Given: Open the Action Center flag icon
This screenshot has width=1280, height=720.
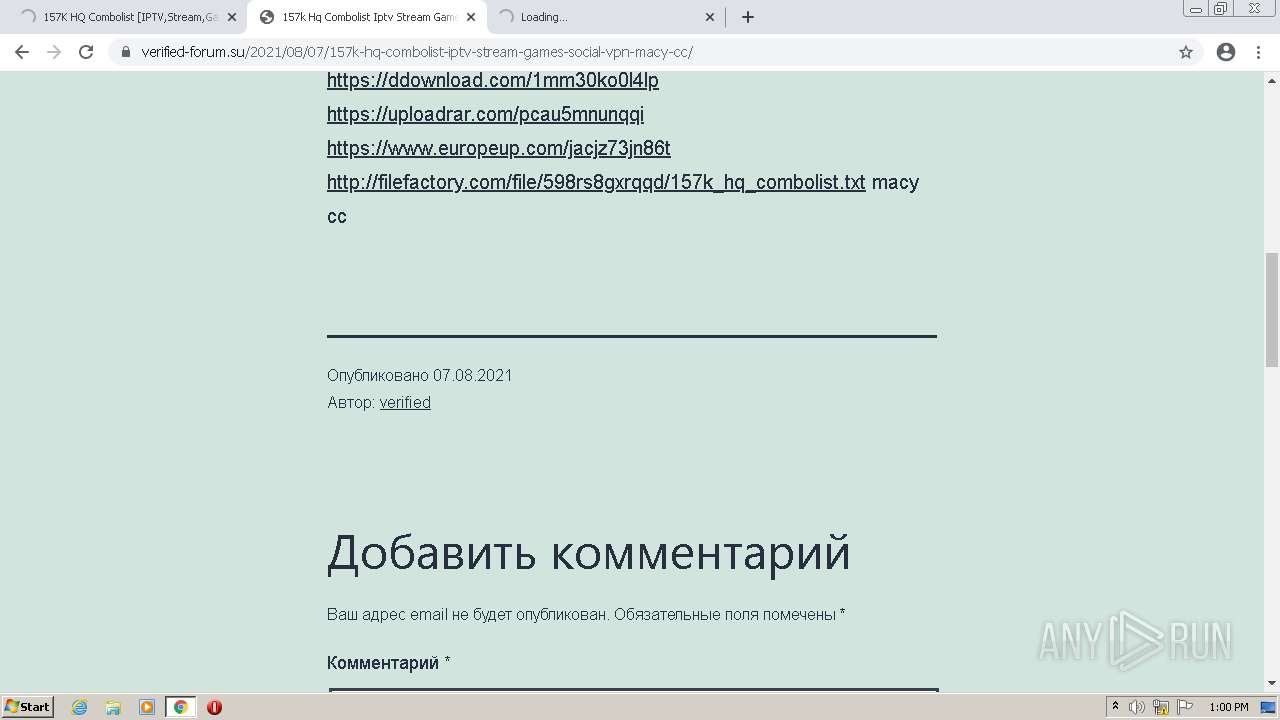Looking at the screenshot, I should 1183,707.
